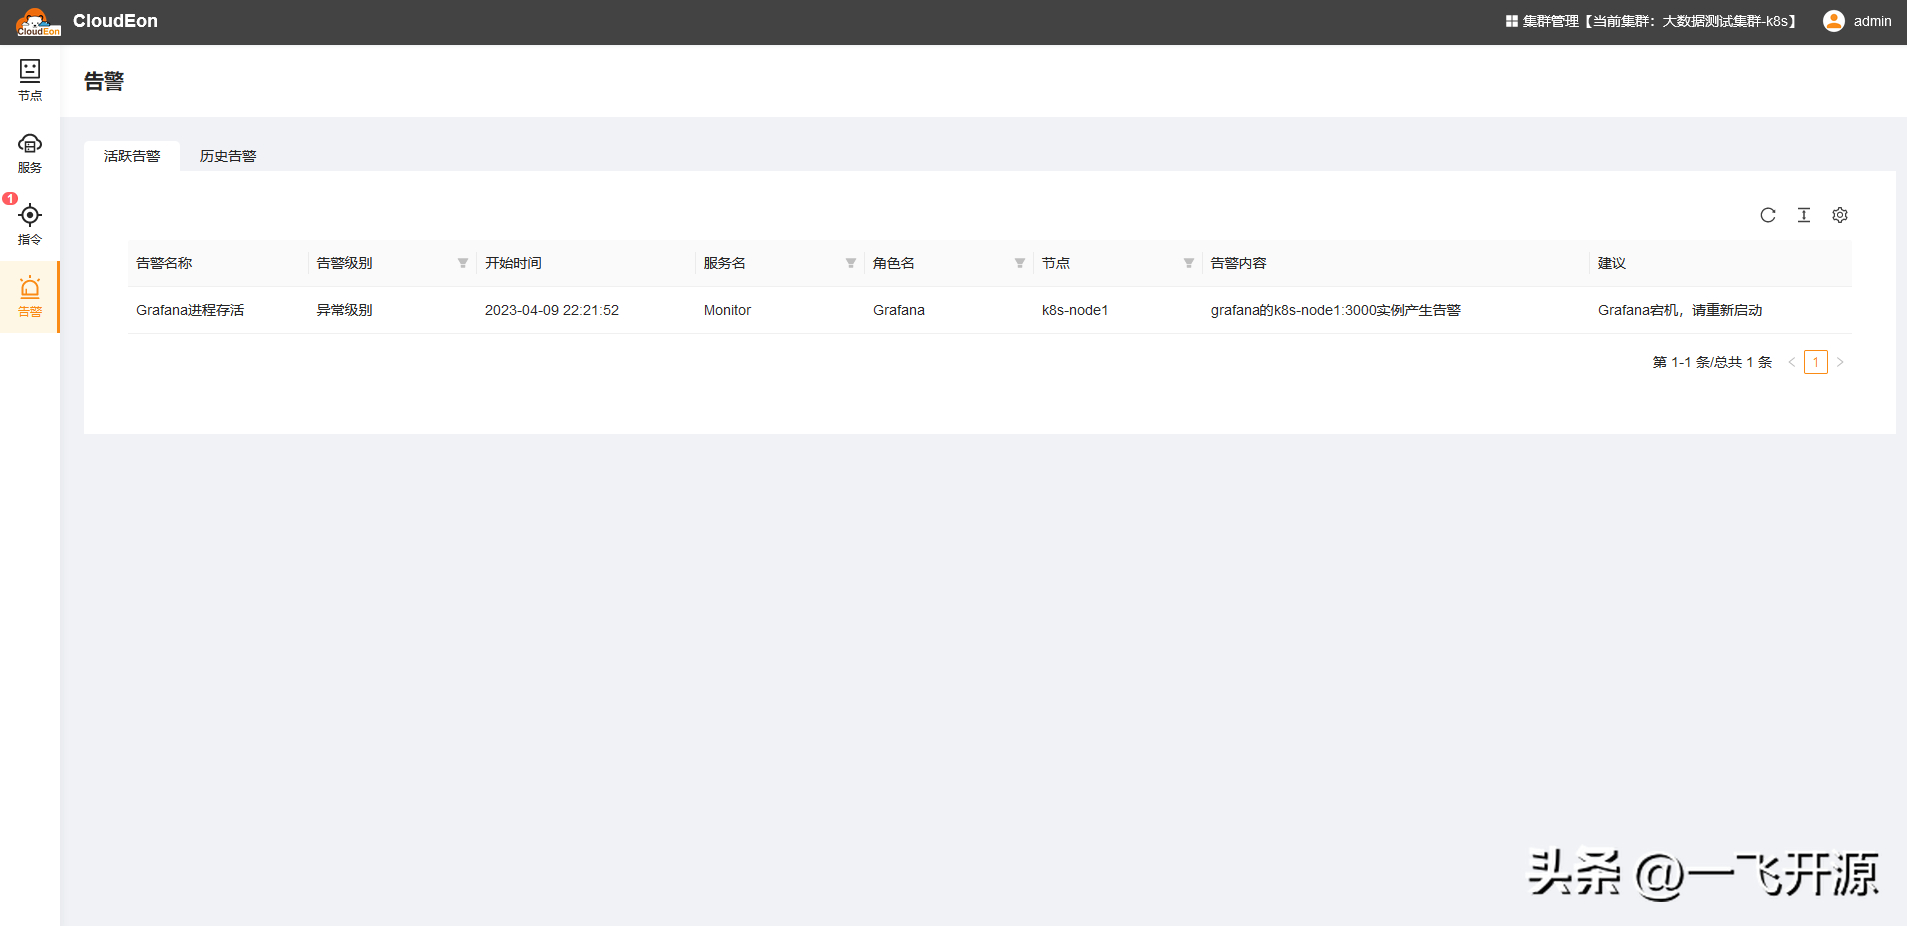
Task: Open 服务名 column filter
Action: pos(851,263)
